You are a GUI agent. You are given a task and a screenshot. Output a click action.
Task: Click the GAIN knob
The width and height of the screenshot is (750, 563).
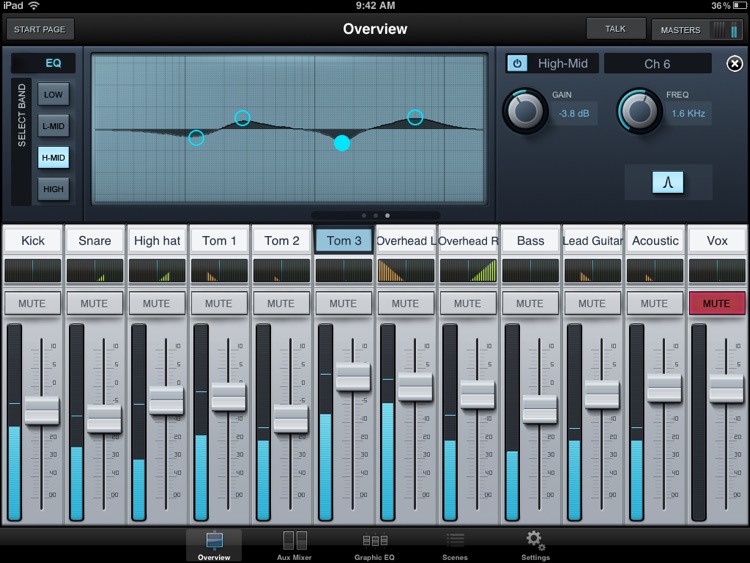[525, 111]
